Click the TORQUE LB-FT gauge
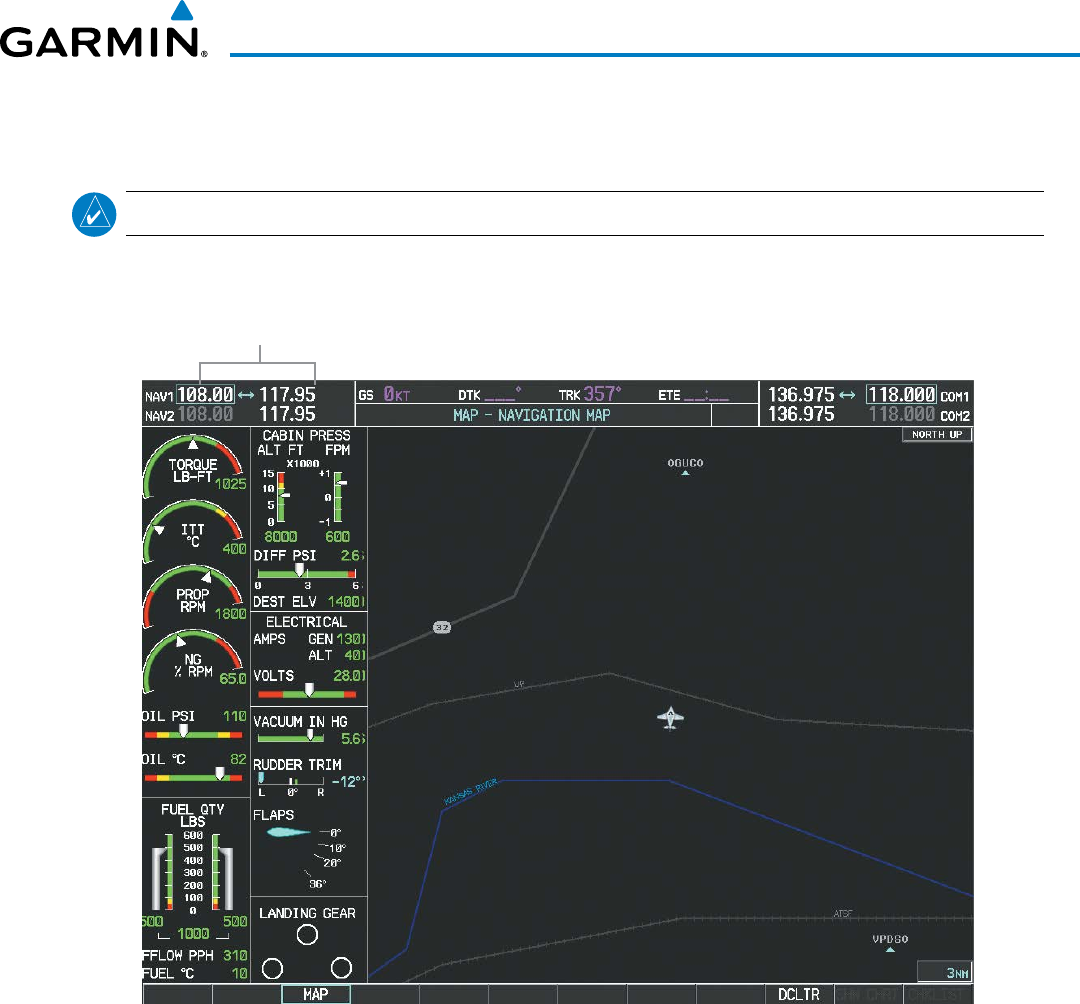Screen dimensions: 1080x1004 [193, 465]
